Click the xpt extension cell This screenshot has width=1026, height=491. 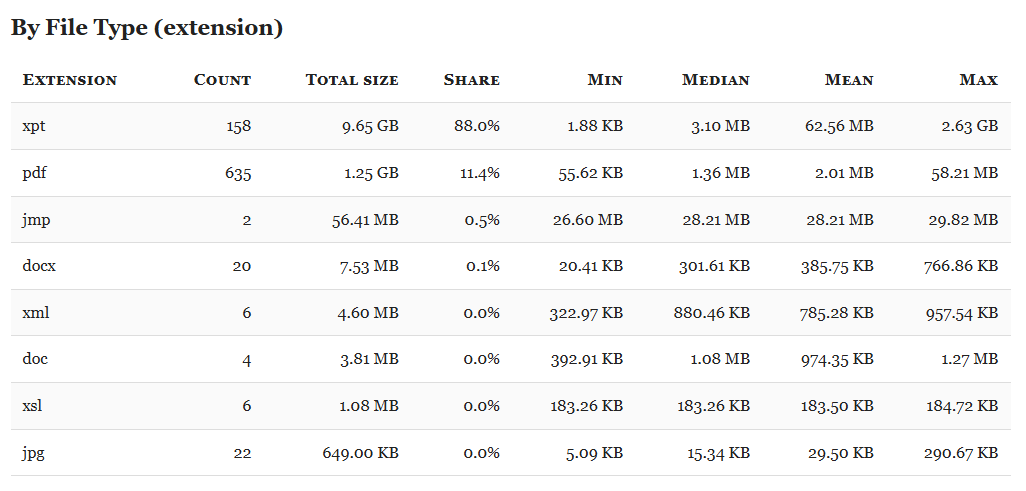pos(34,126)
